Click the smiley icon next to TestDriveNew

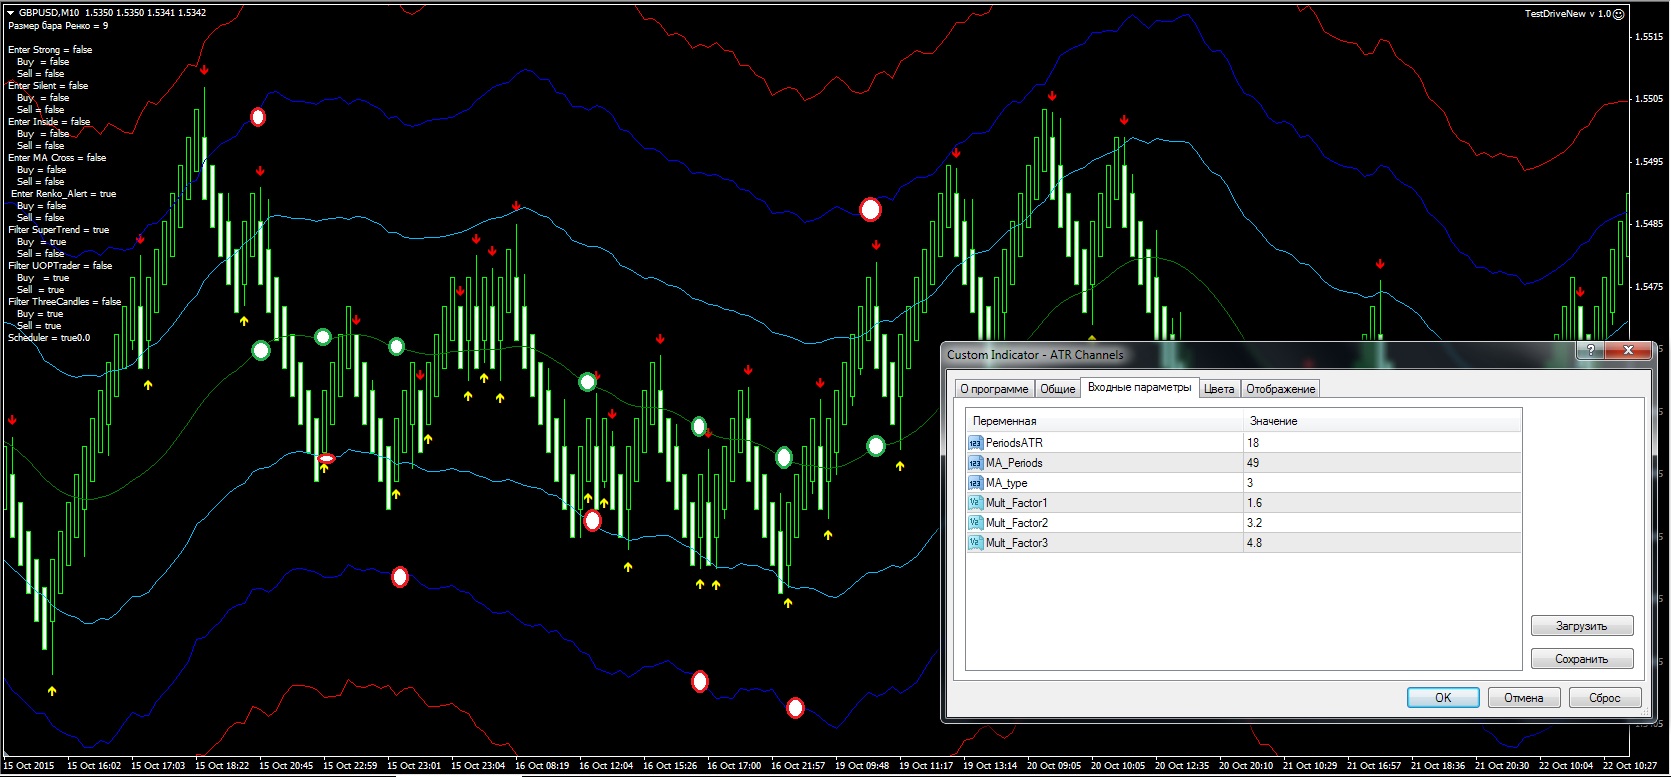coord(1619,14)
